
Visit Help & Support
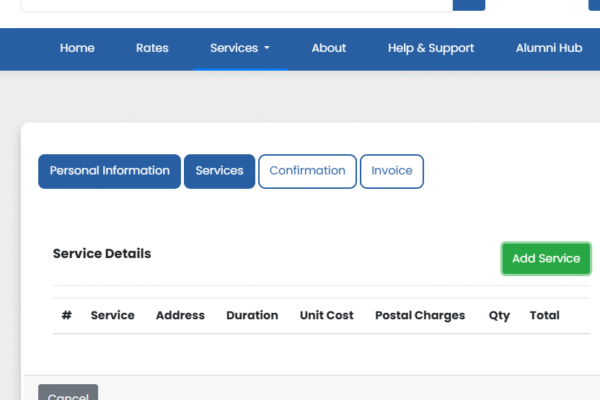click(x=431, y=48)
